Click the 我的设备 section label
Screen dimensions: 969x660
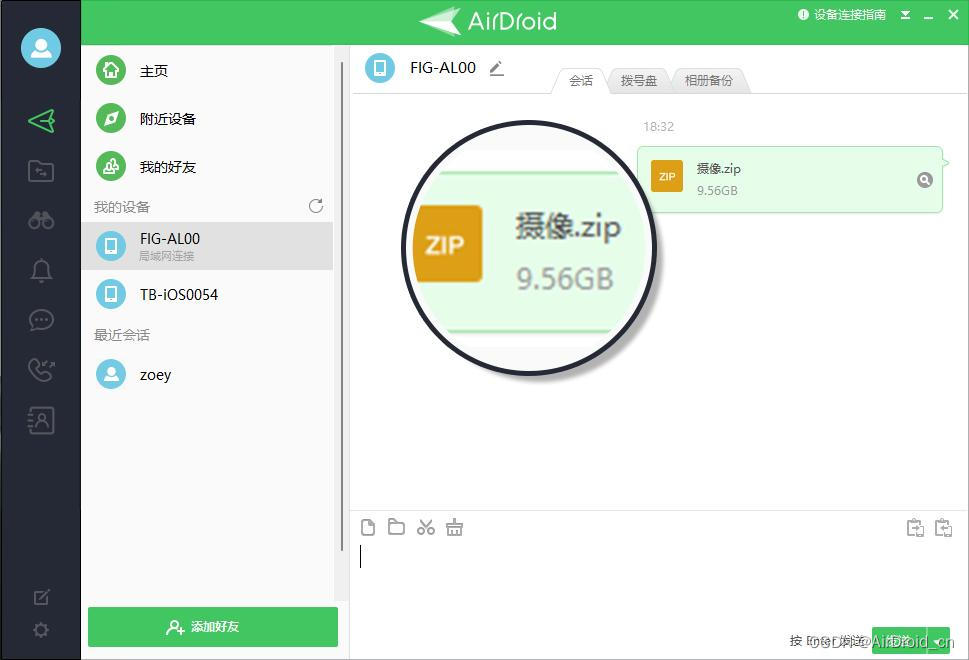[x=122, y=207]
